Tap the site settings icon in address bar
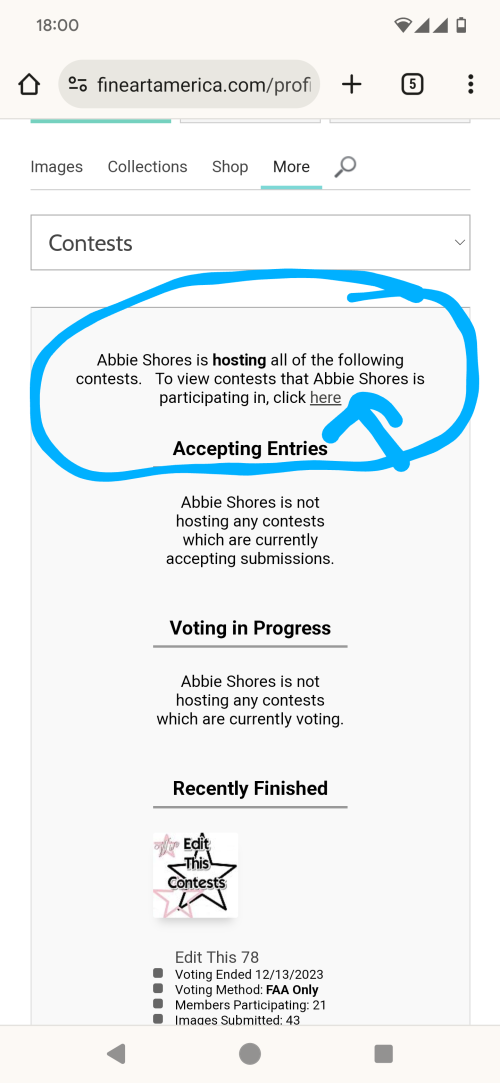 [x=77, y=85]
